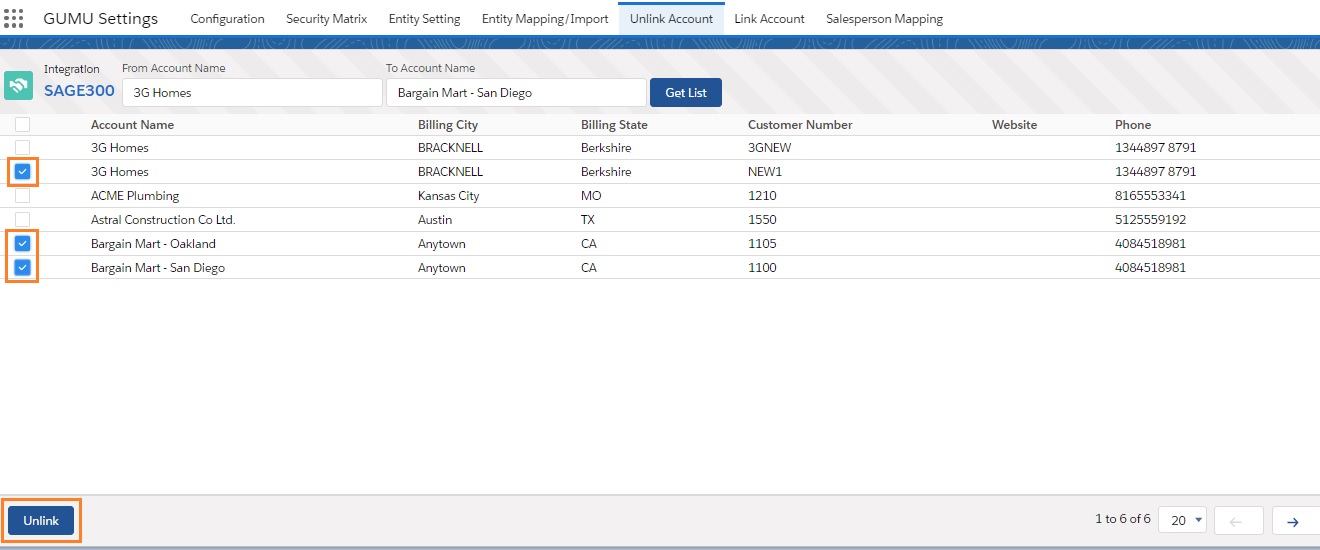1320x550 pixels.
Task: Click customer number 1550
Action: coord(762,220)
